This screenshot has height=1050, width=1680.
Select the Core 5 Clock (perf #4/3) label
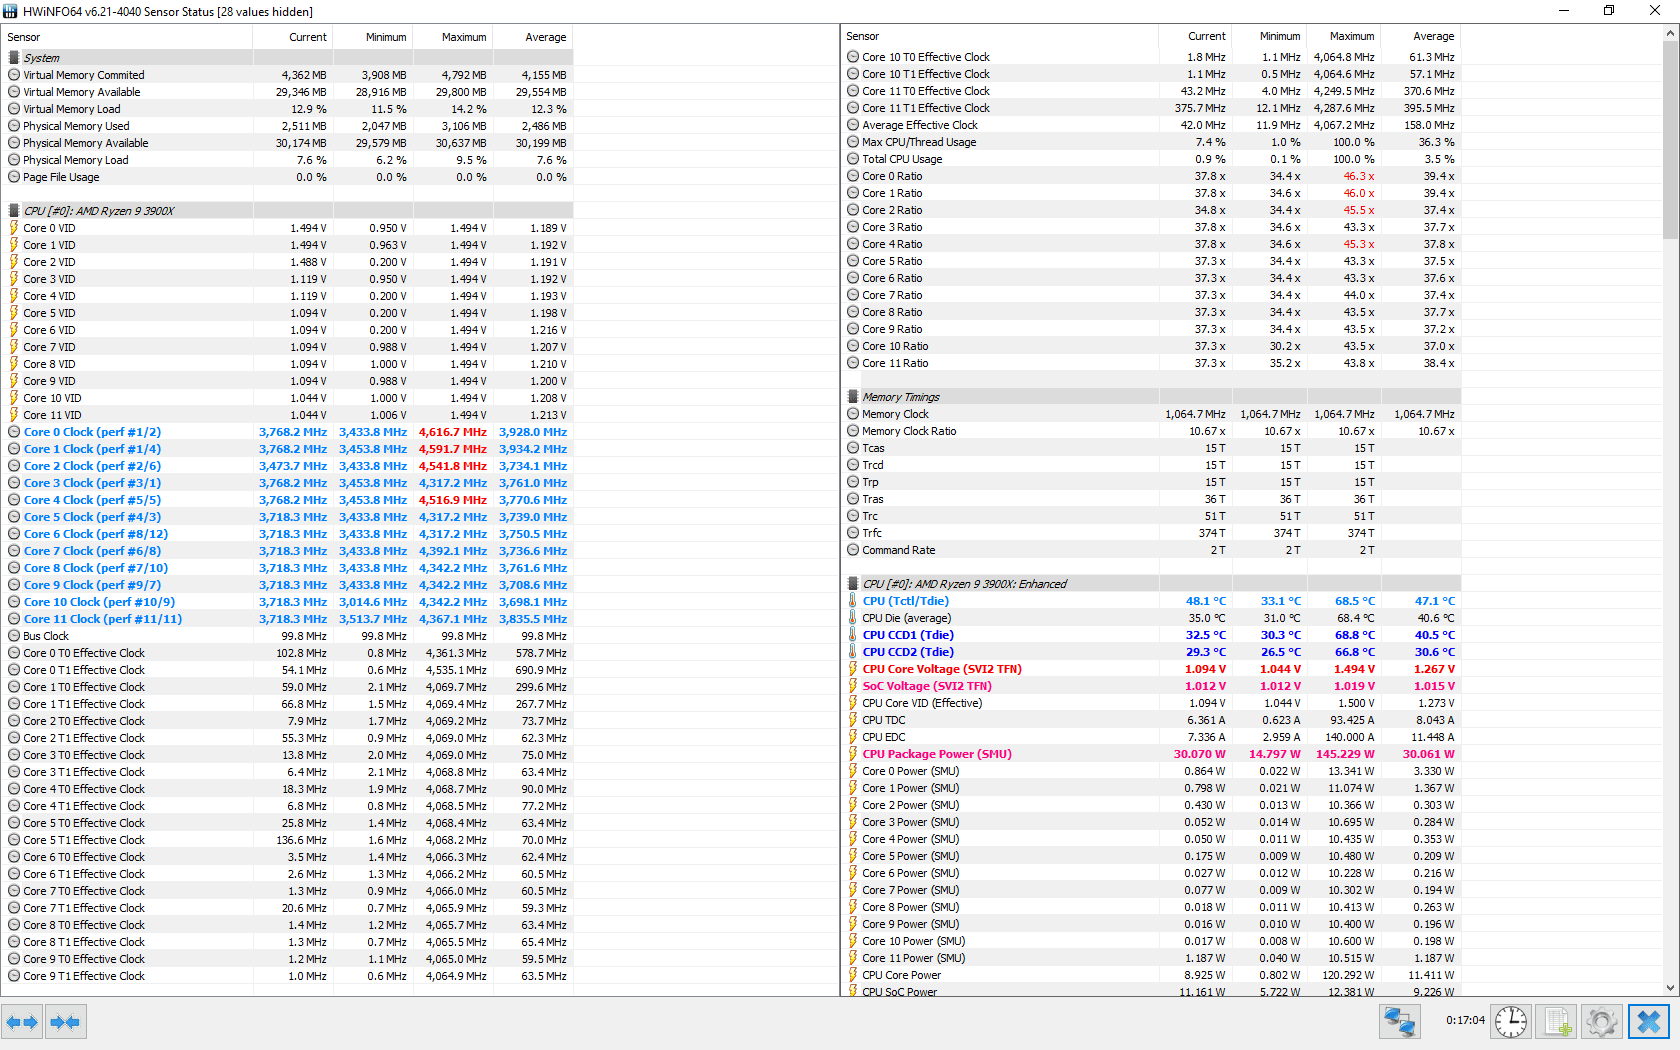pos(92,517)
